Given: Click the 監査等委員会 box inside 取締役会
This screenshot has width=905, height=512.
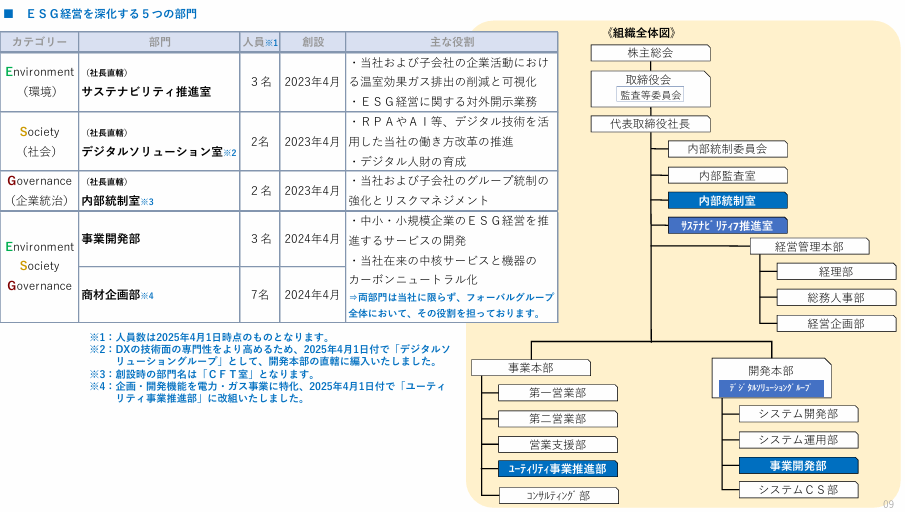Looking at the screenshot, I should pos(650,95).
